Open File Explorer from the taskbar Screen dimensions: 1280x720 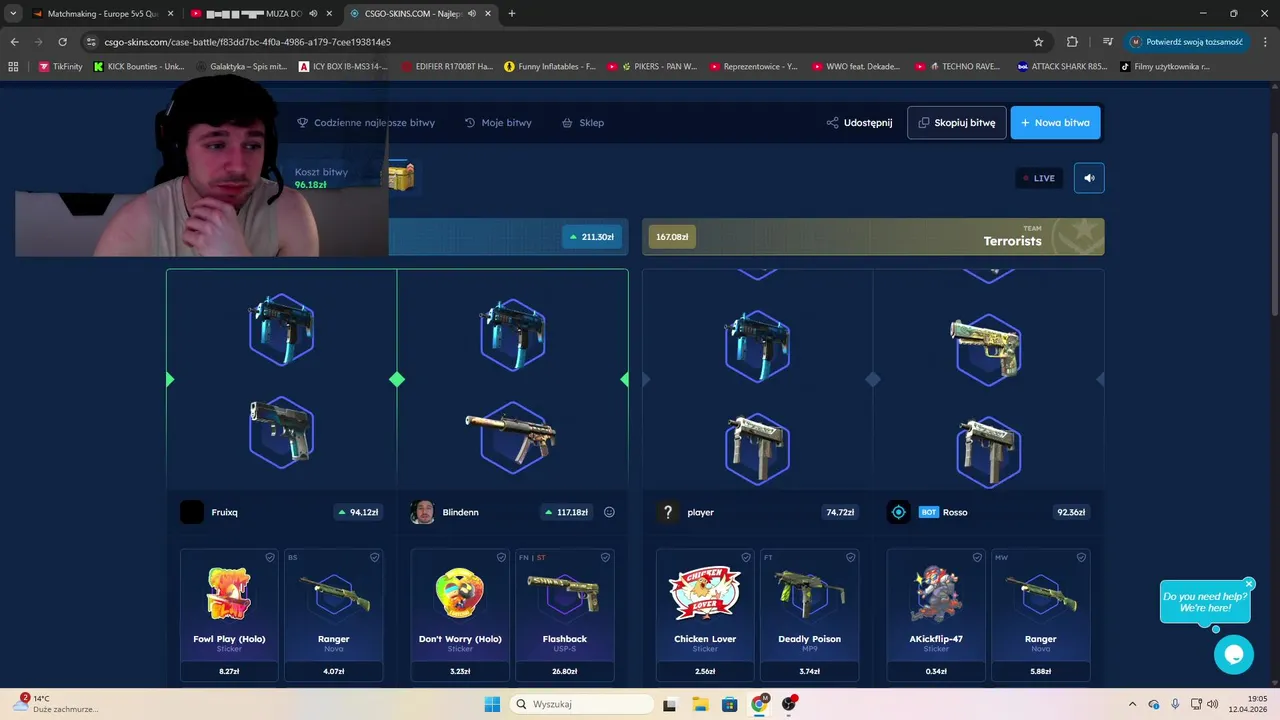(701, 704)
